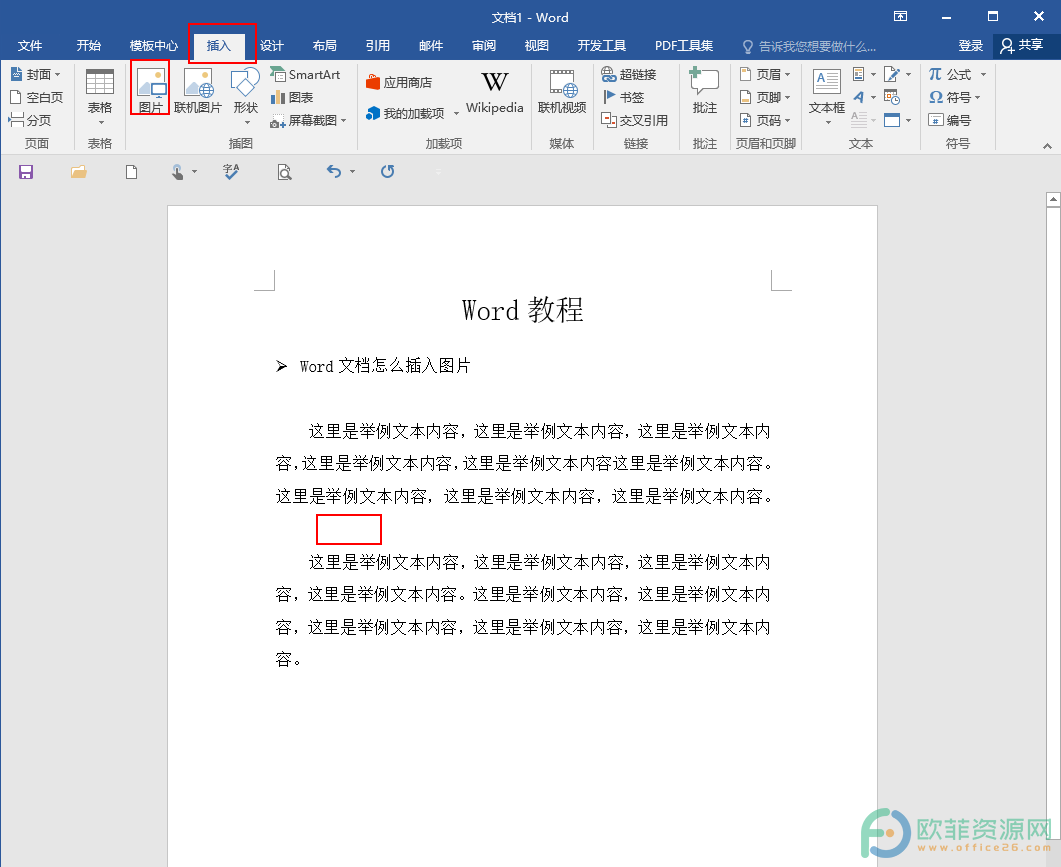Open the 屏幕截图 screenshot dropdown
Screen dimensions: 1061x867
[309, 120]
